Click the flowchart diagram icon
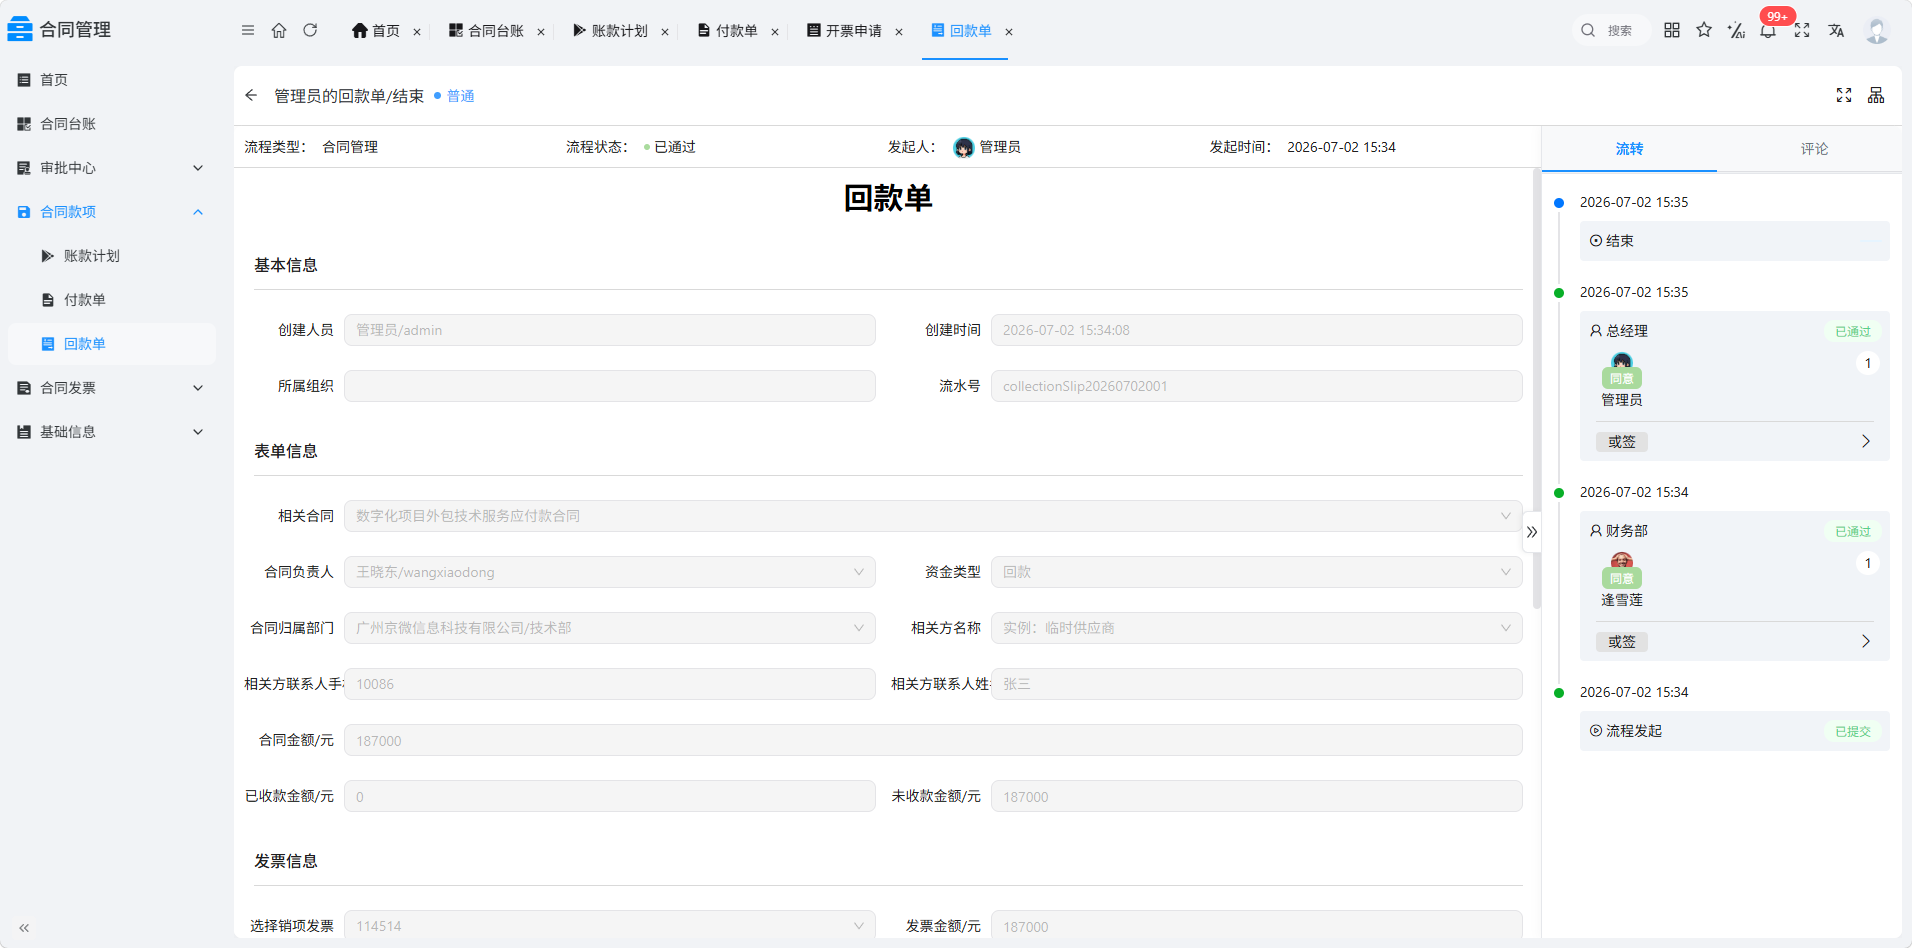This screenshot has width=1912, height=948. pyautogui.click(x=1876, y=95)
